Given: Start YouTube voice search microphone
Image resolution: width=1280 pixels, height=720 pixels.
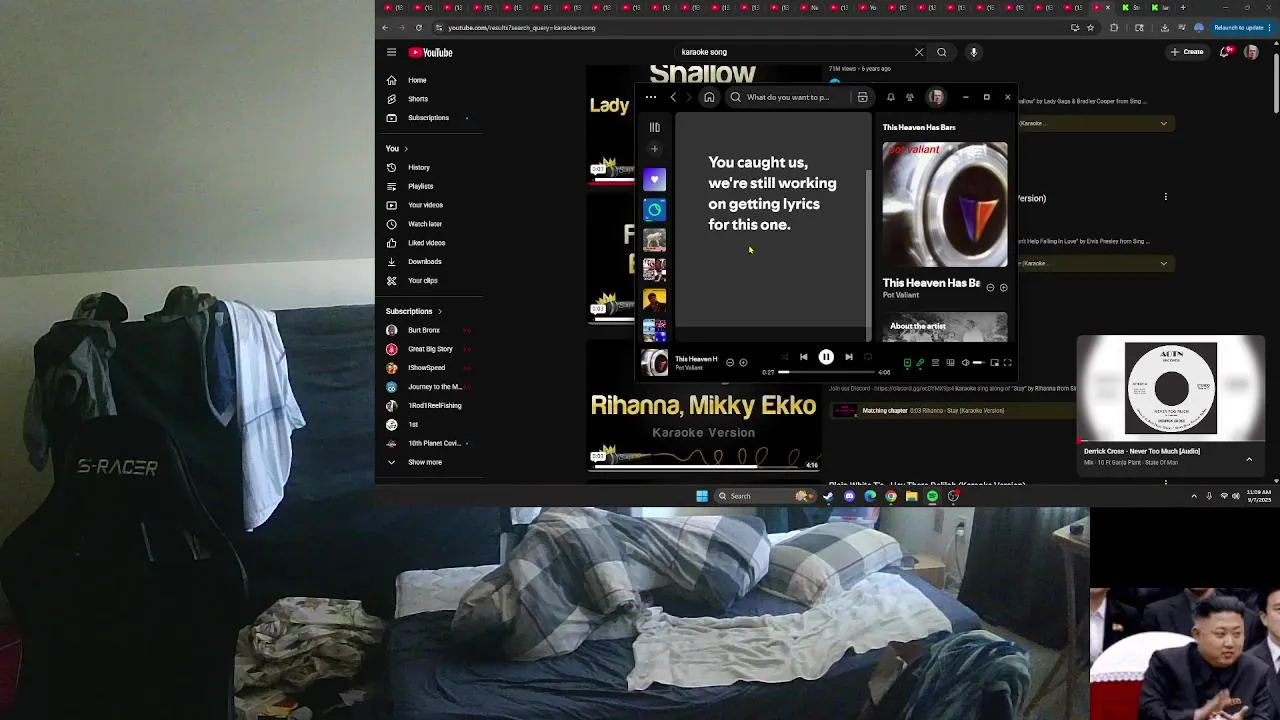Looking at the screenshot, I should [x=973, y=52].
